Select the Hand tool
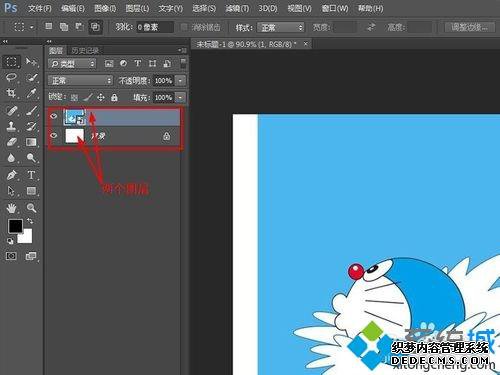 tap(11, 208)
